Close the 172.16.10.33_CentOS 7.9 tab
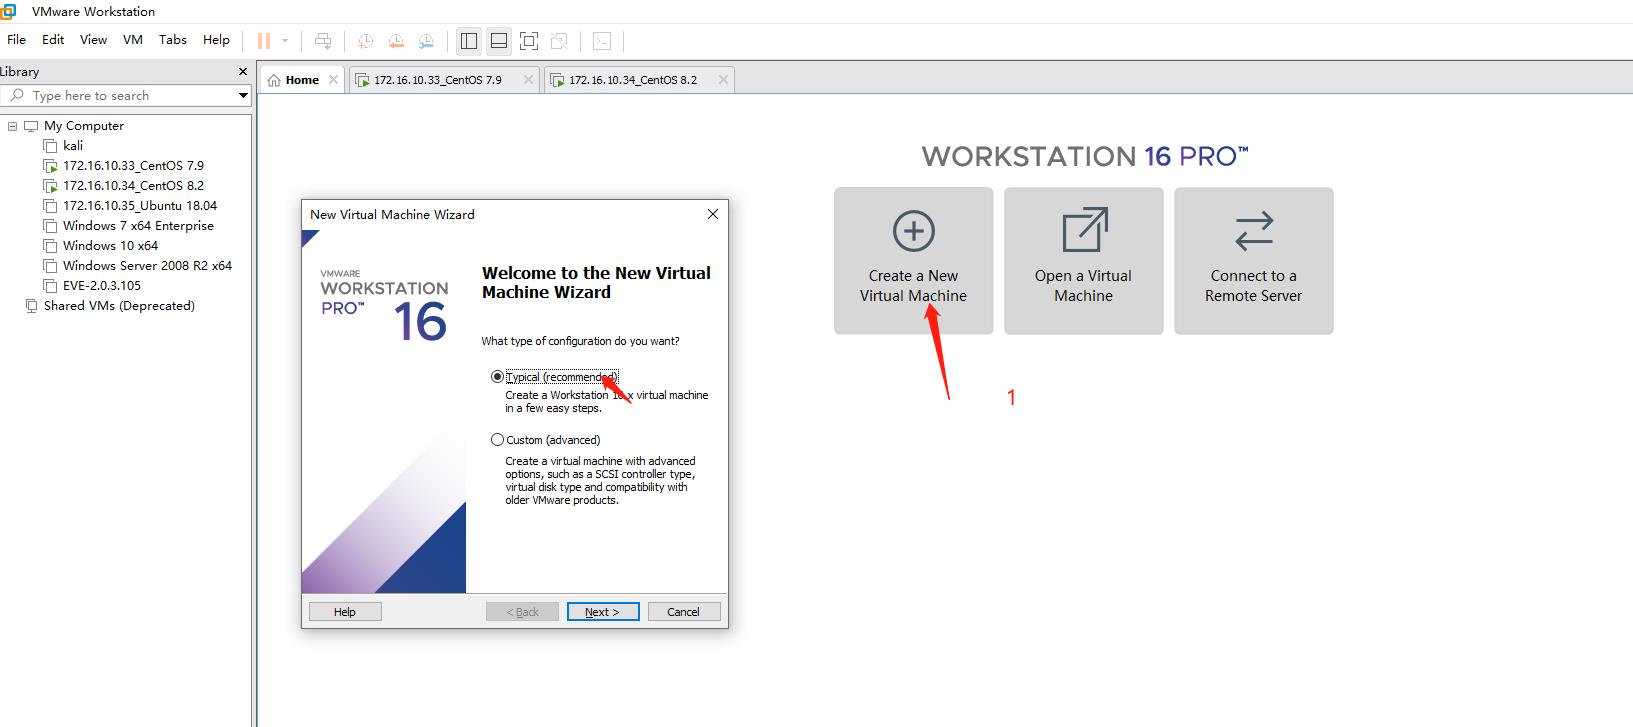Screen dimensions: 1633x727 pyautogui.click(x=528, y=80)
